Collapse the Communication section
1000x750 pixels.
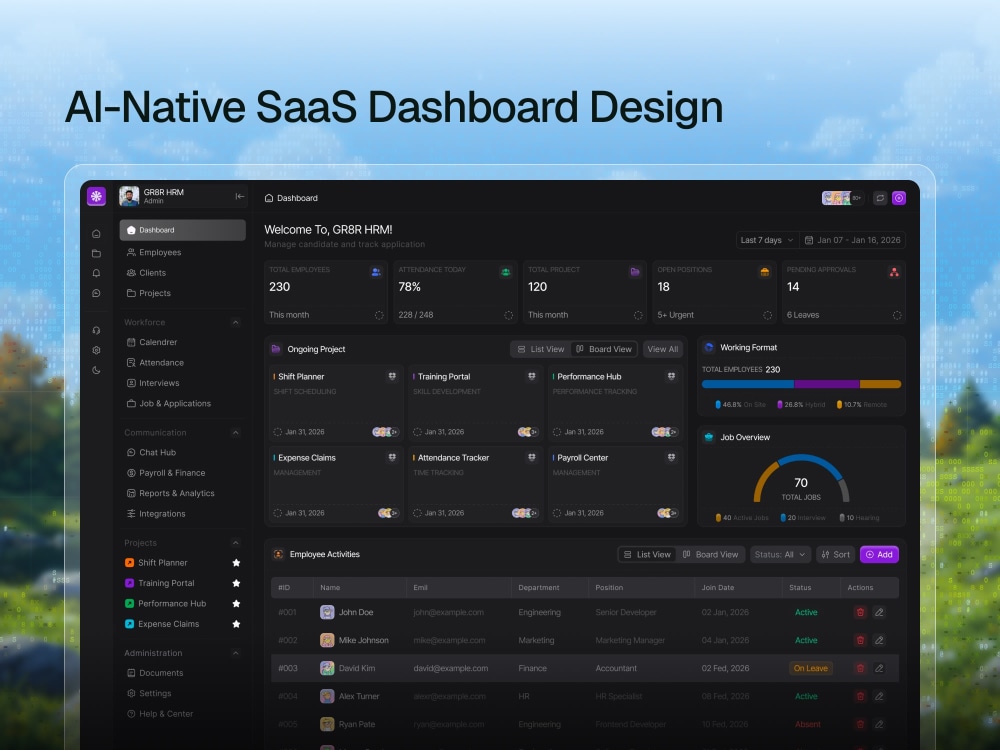[235, 432]
